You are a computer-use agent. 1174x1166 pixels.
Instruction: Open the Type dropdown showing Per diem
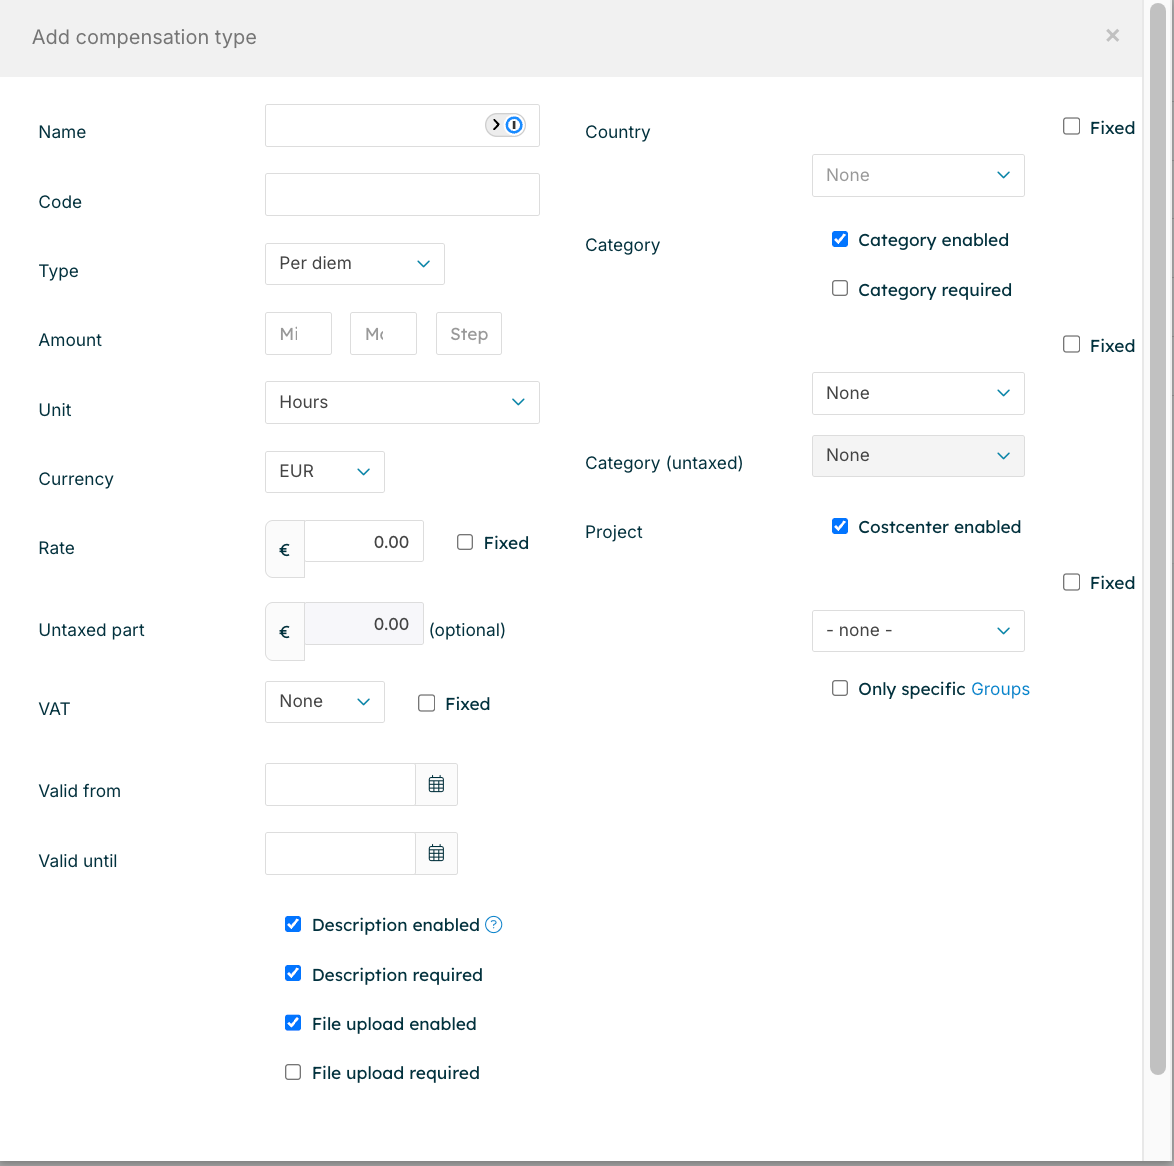(x=355, y=264)
